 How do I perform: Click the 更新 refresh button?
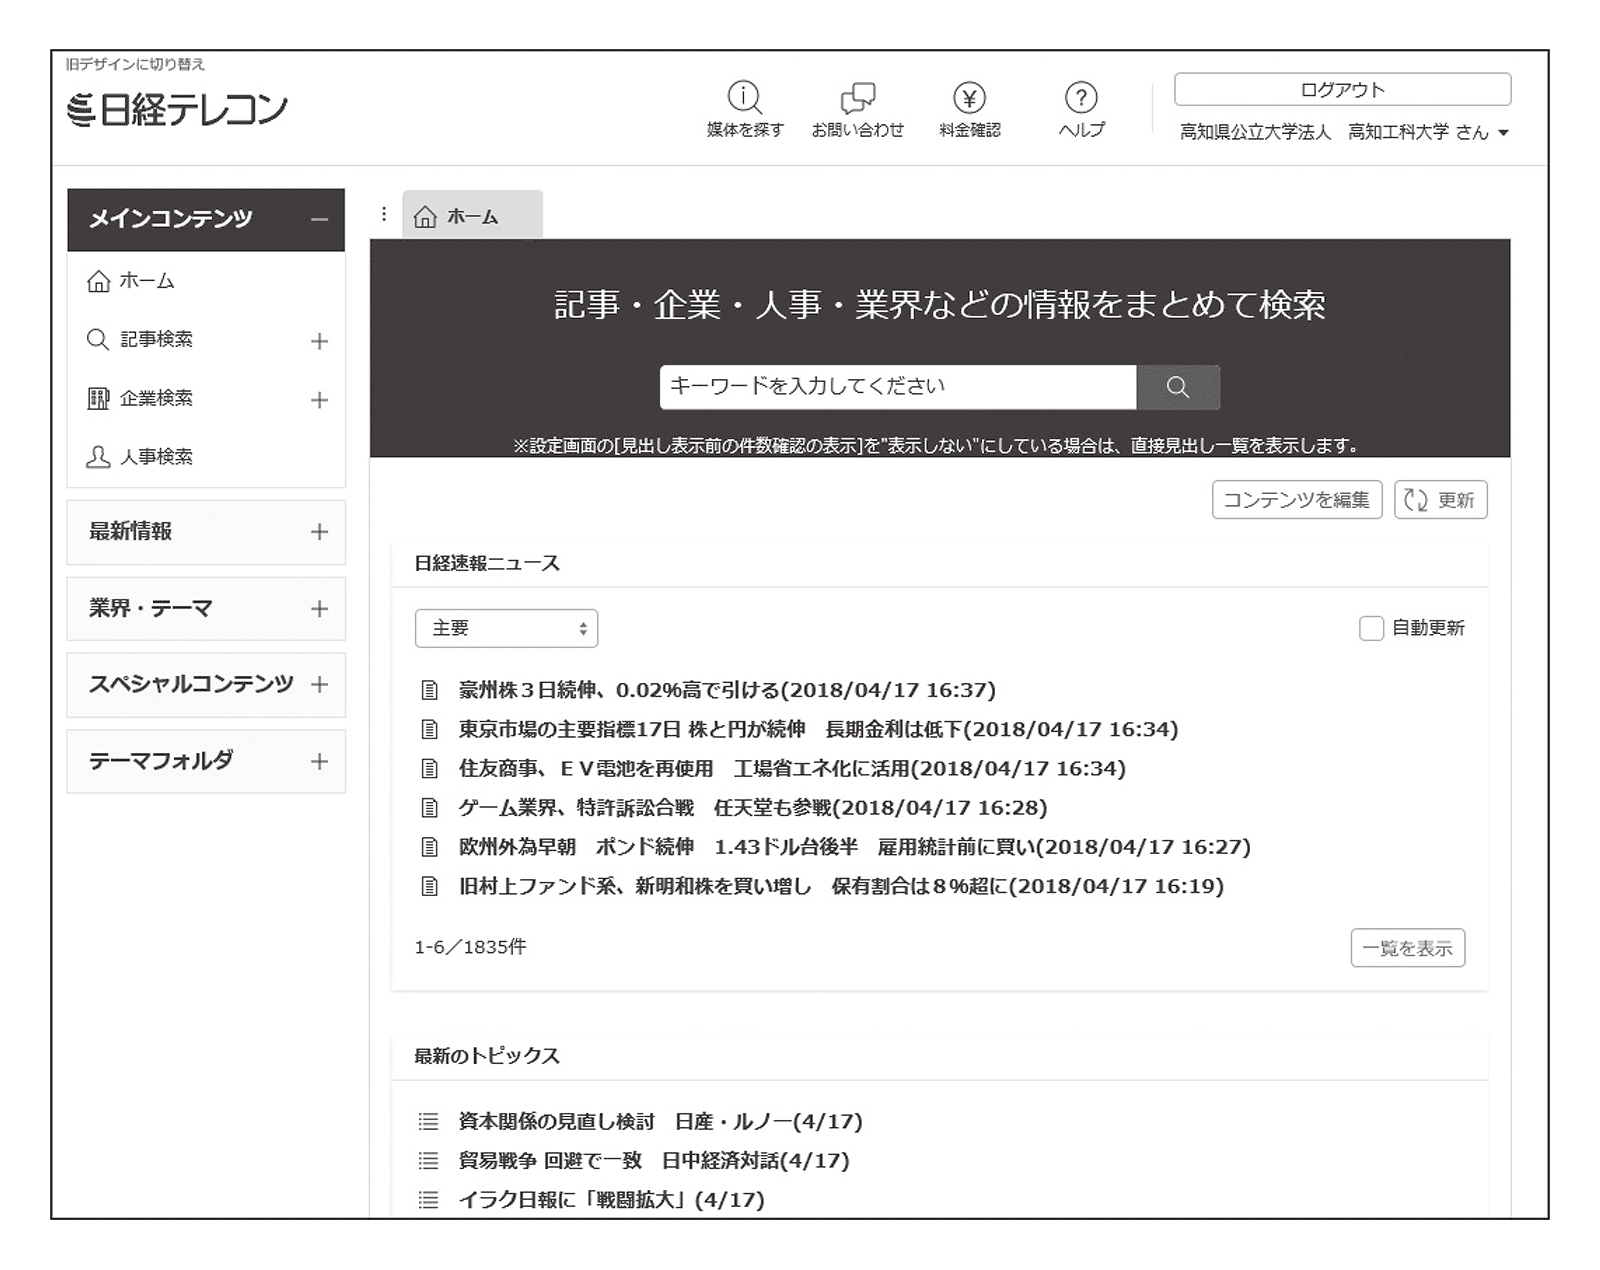1440,500
